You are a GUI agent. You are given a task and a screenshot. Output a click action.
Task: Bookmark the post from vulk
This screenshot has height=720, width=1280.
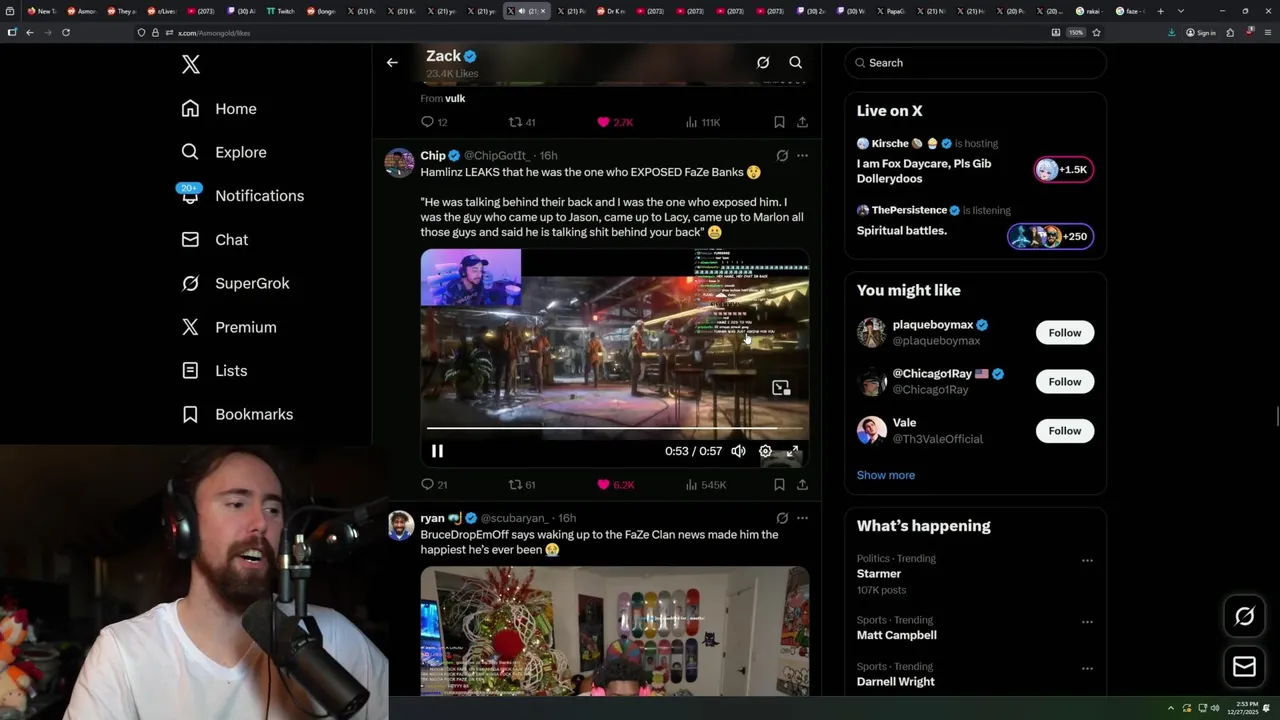[779, 122]
